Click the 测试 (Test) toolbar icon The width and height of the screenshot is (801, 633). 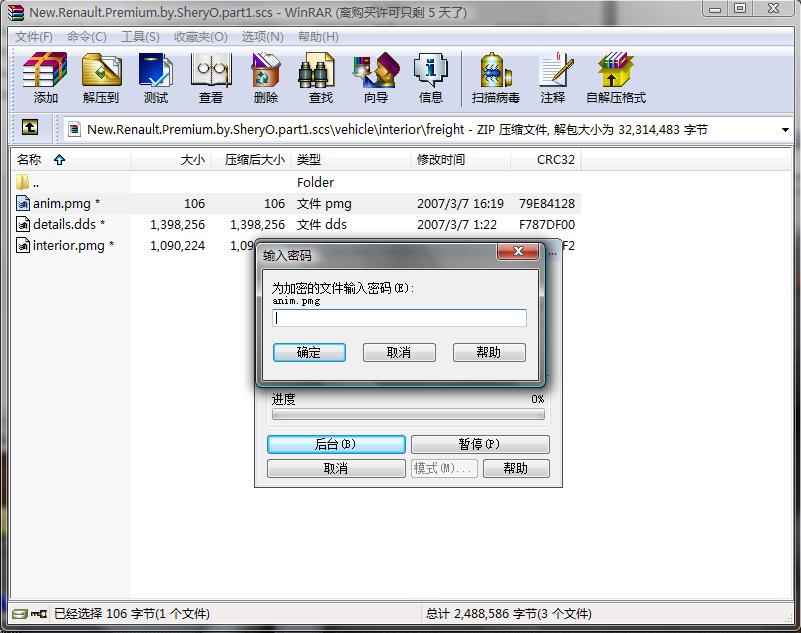(x=156, y=69)
